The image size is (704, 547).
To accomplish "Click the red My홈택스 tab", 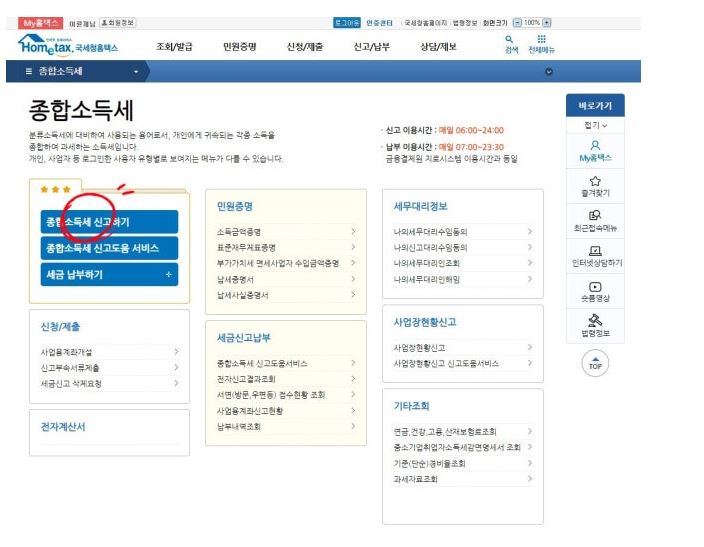I will tap(40, 22).
